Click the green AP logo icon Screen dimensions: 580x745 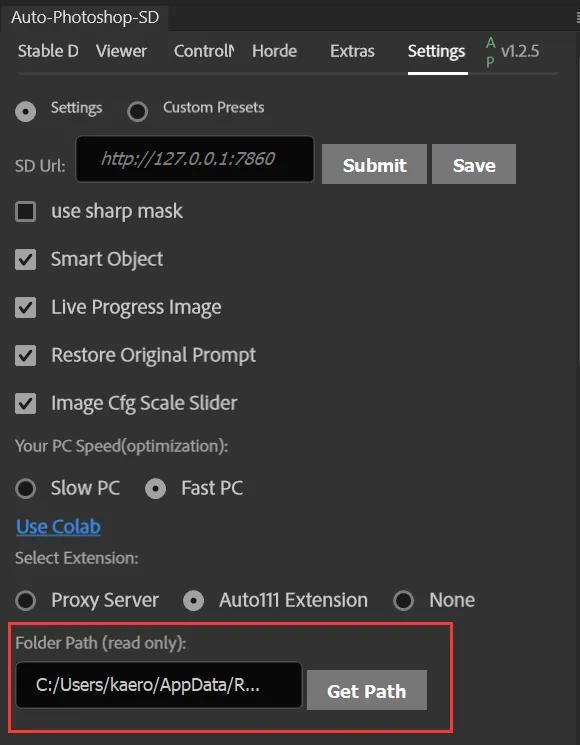[491, 52]
